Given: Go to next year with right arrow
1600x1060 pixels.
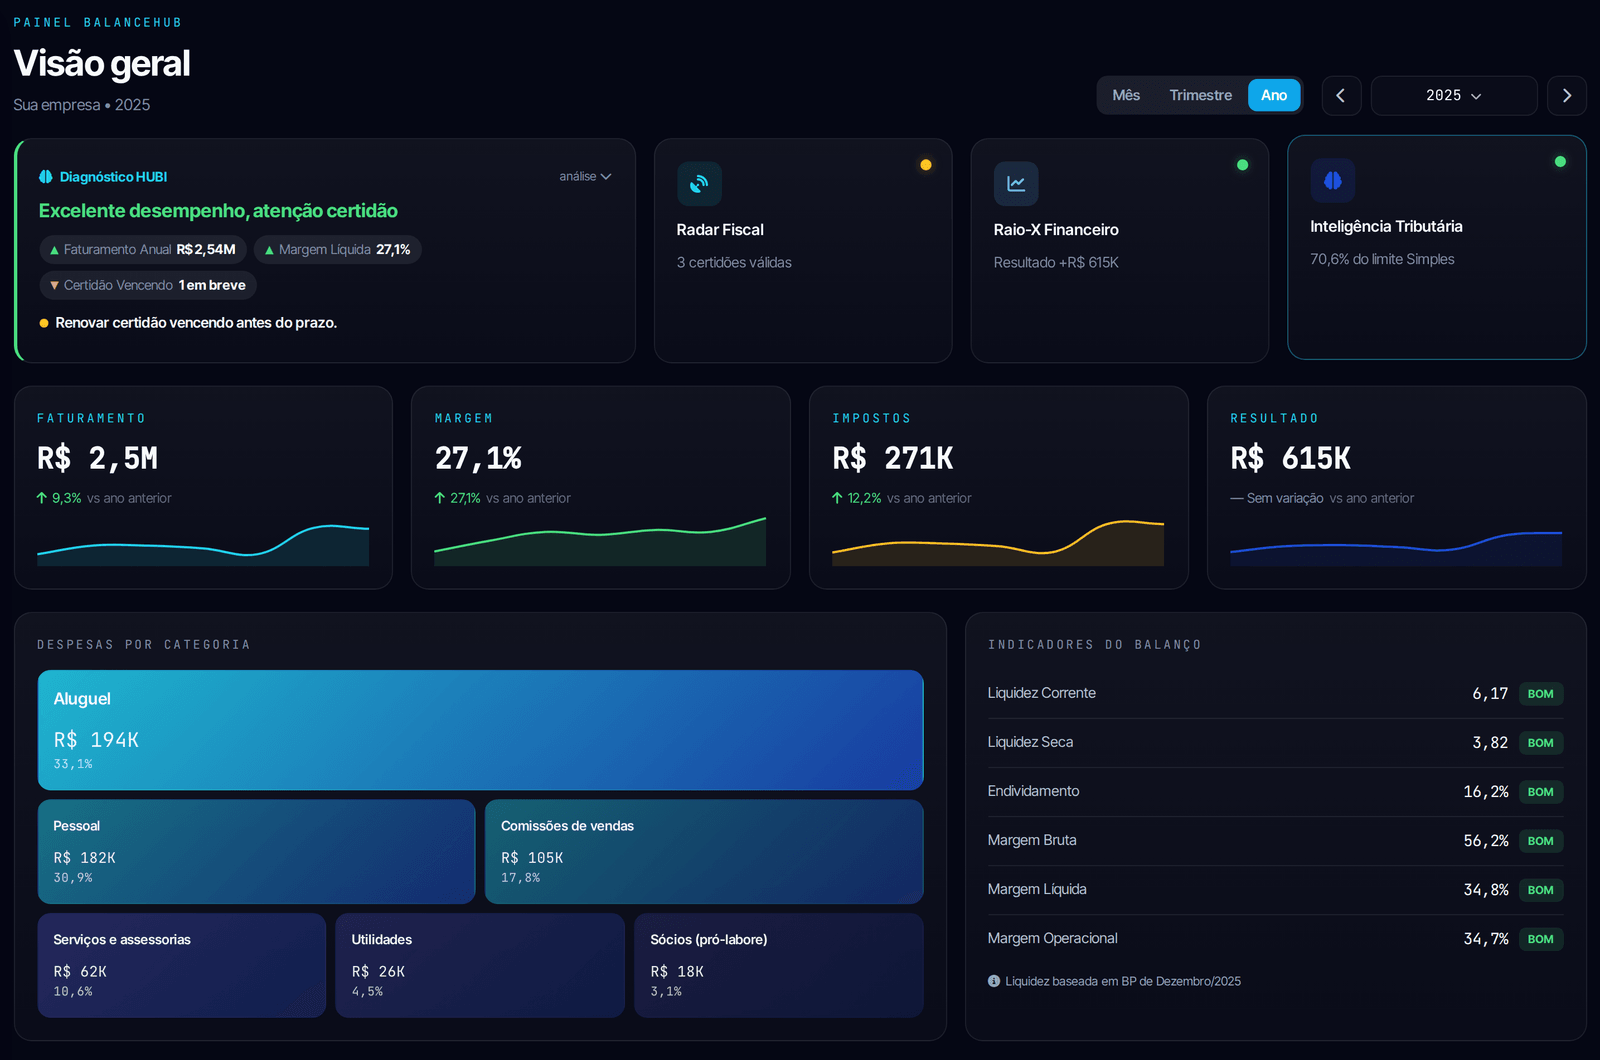Looking at the screenshot, I should pyautogui.click(x=1567, y=95).
